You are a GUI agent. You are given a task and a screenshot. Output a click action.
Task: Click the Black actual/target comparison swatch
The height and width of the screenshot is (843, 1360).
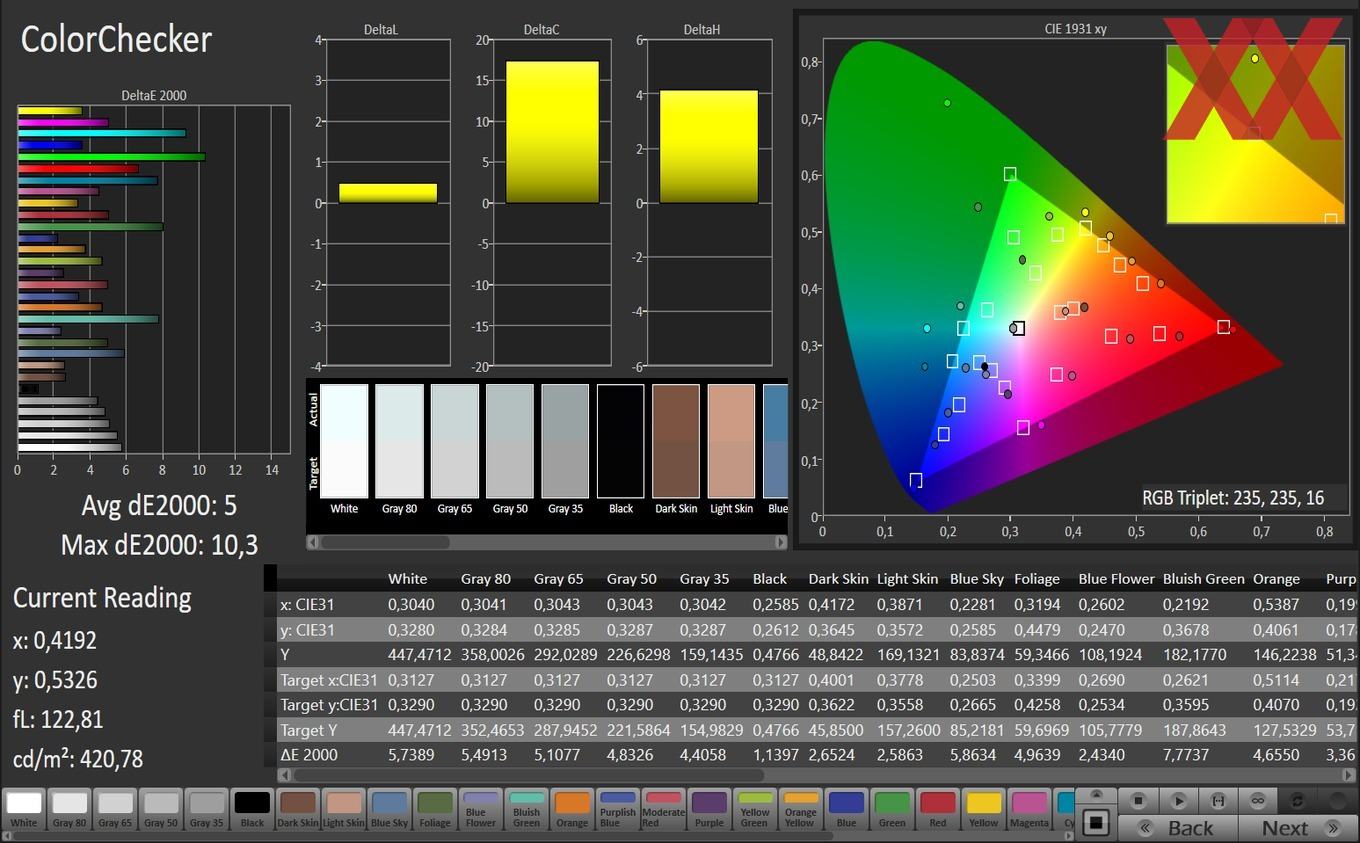click(621, 441)
